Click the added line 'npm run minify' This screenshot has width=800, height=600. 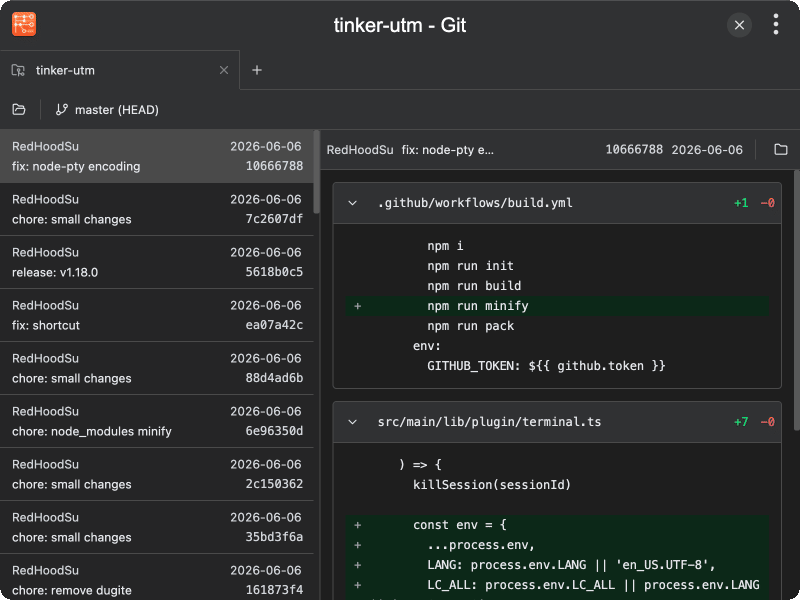tap(557, 306)
